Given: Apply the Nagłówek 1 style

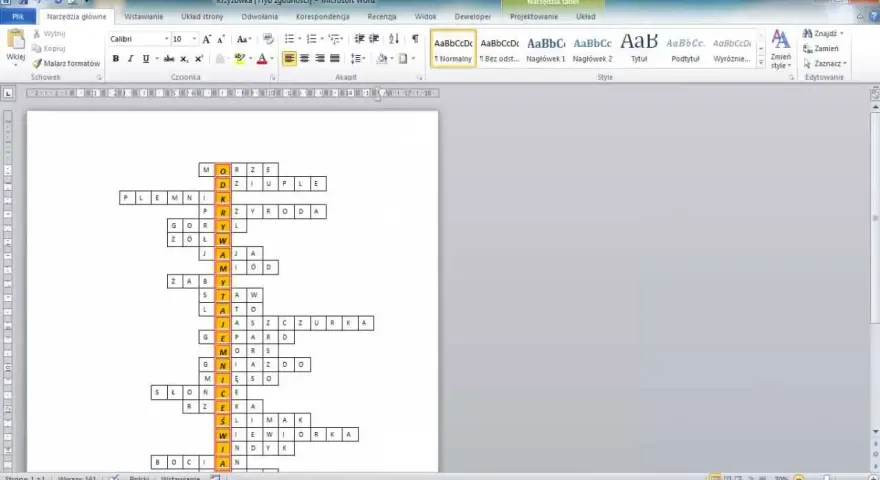Looking at the screenshot, I should [546, 49].
